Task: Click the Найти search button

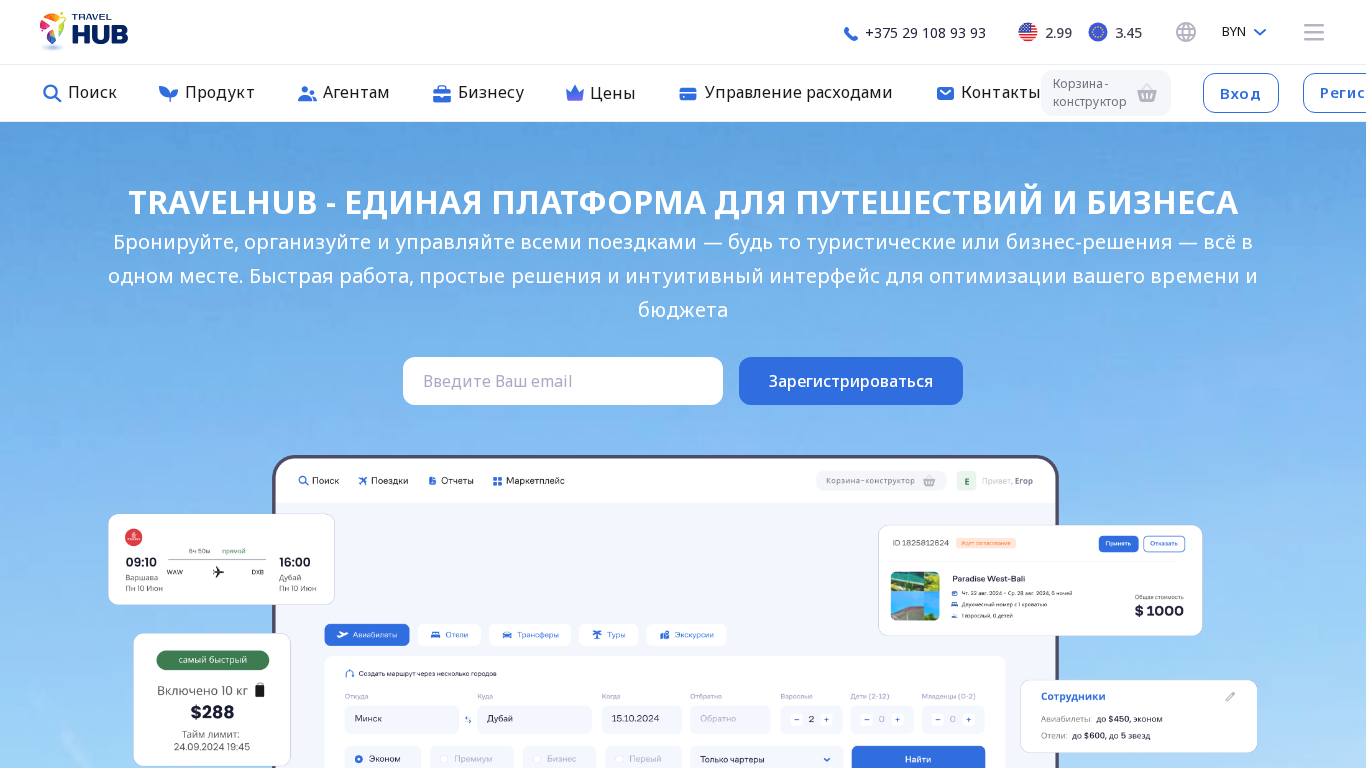Action: tap(918, 759)
